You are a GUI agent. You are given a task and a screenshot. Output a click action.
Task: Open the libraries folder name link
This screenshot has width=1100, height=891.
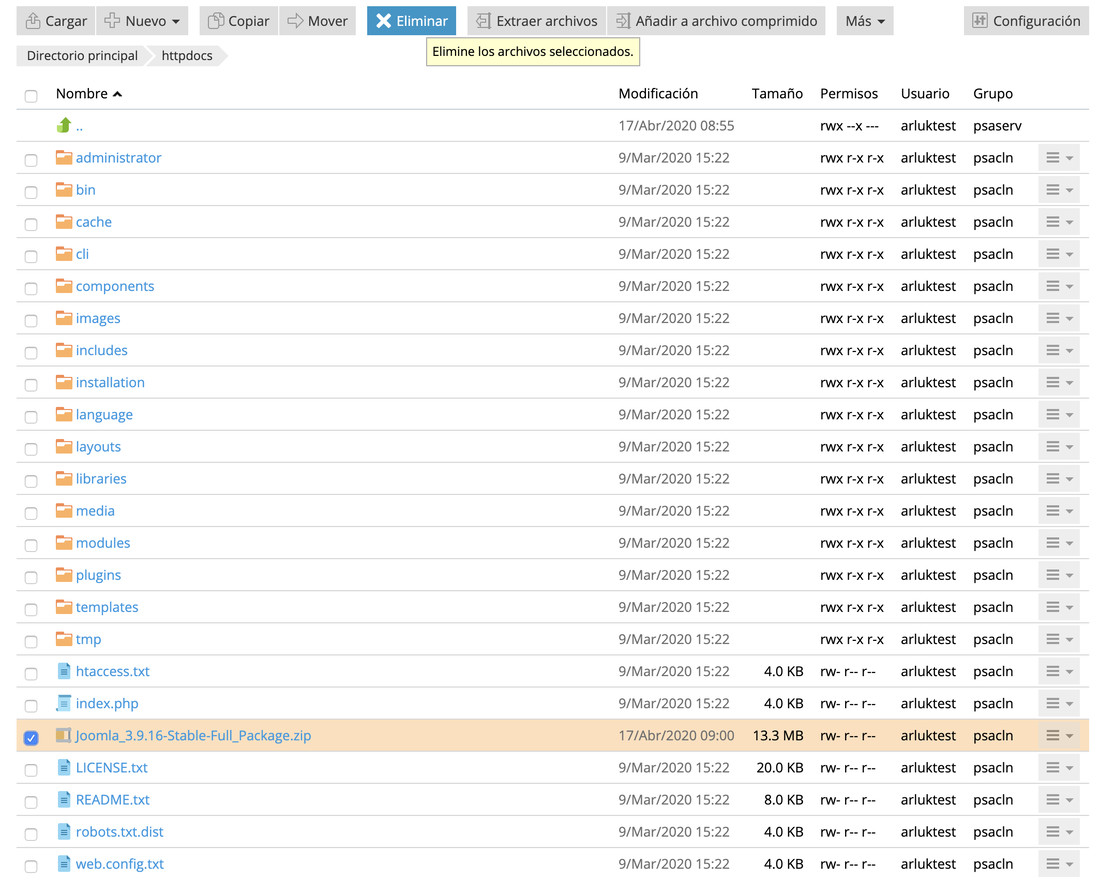click(x=101, y=478)
